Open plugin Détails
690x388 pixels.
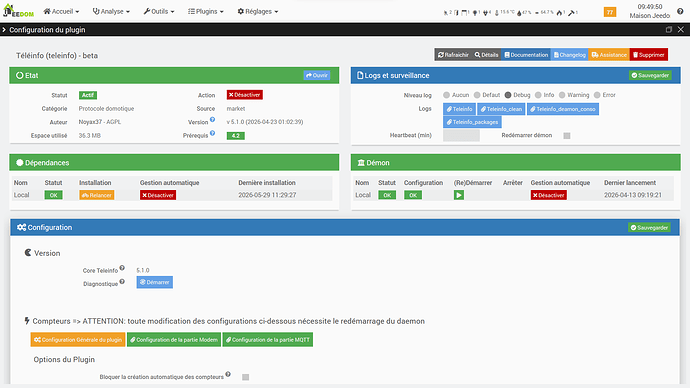(486, 55)
